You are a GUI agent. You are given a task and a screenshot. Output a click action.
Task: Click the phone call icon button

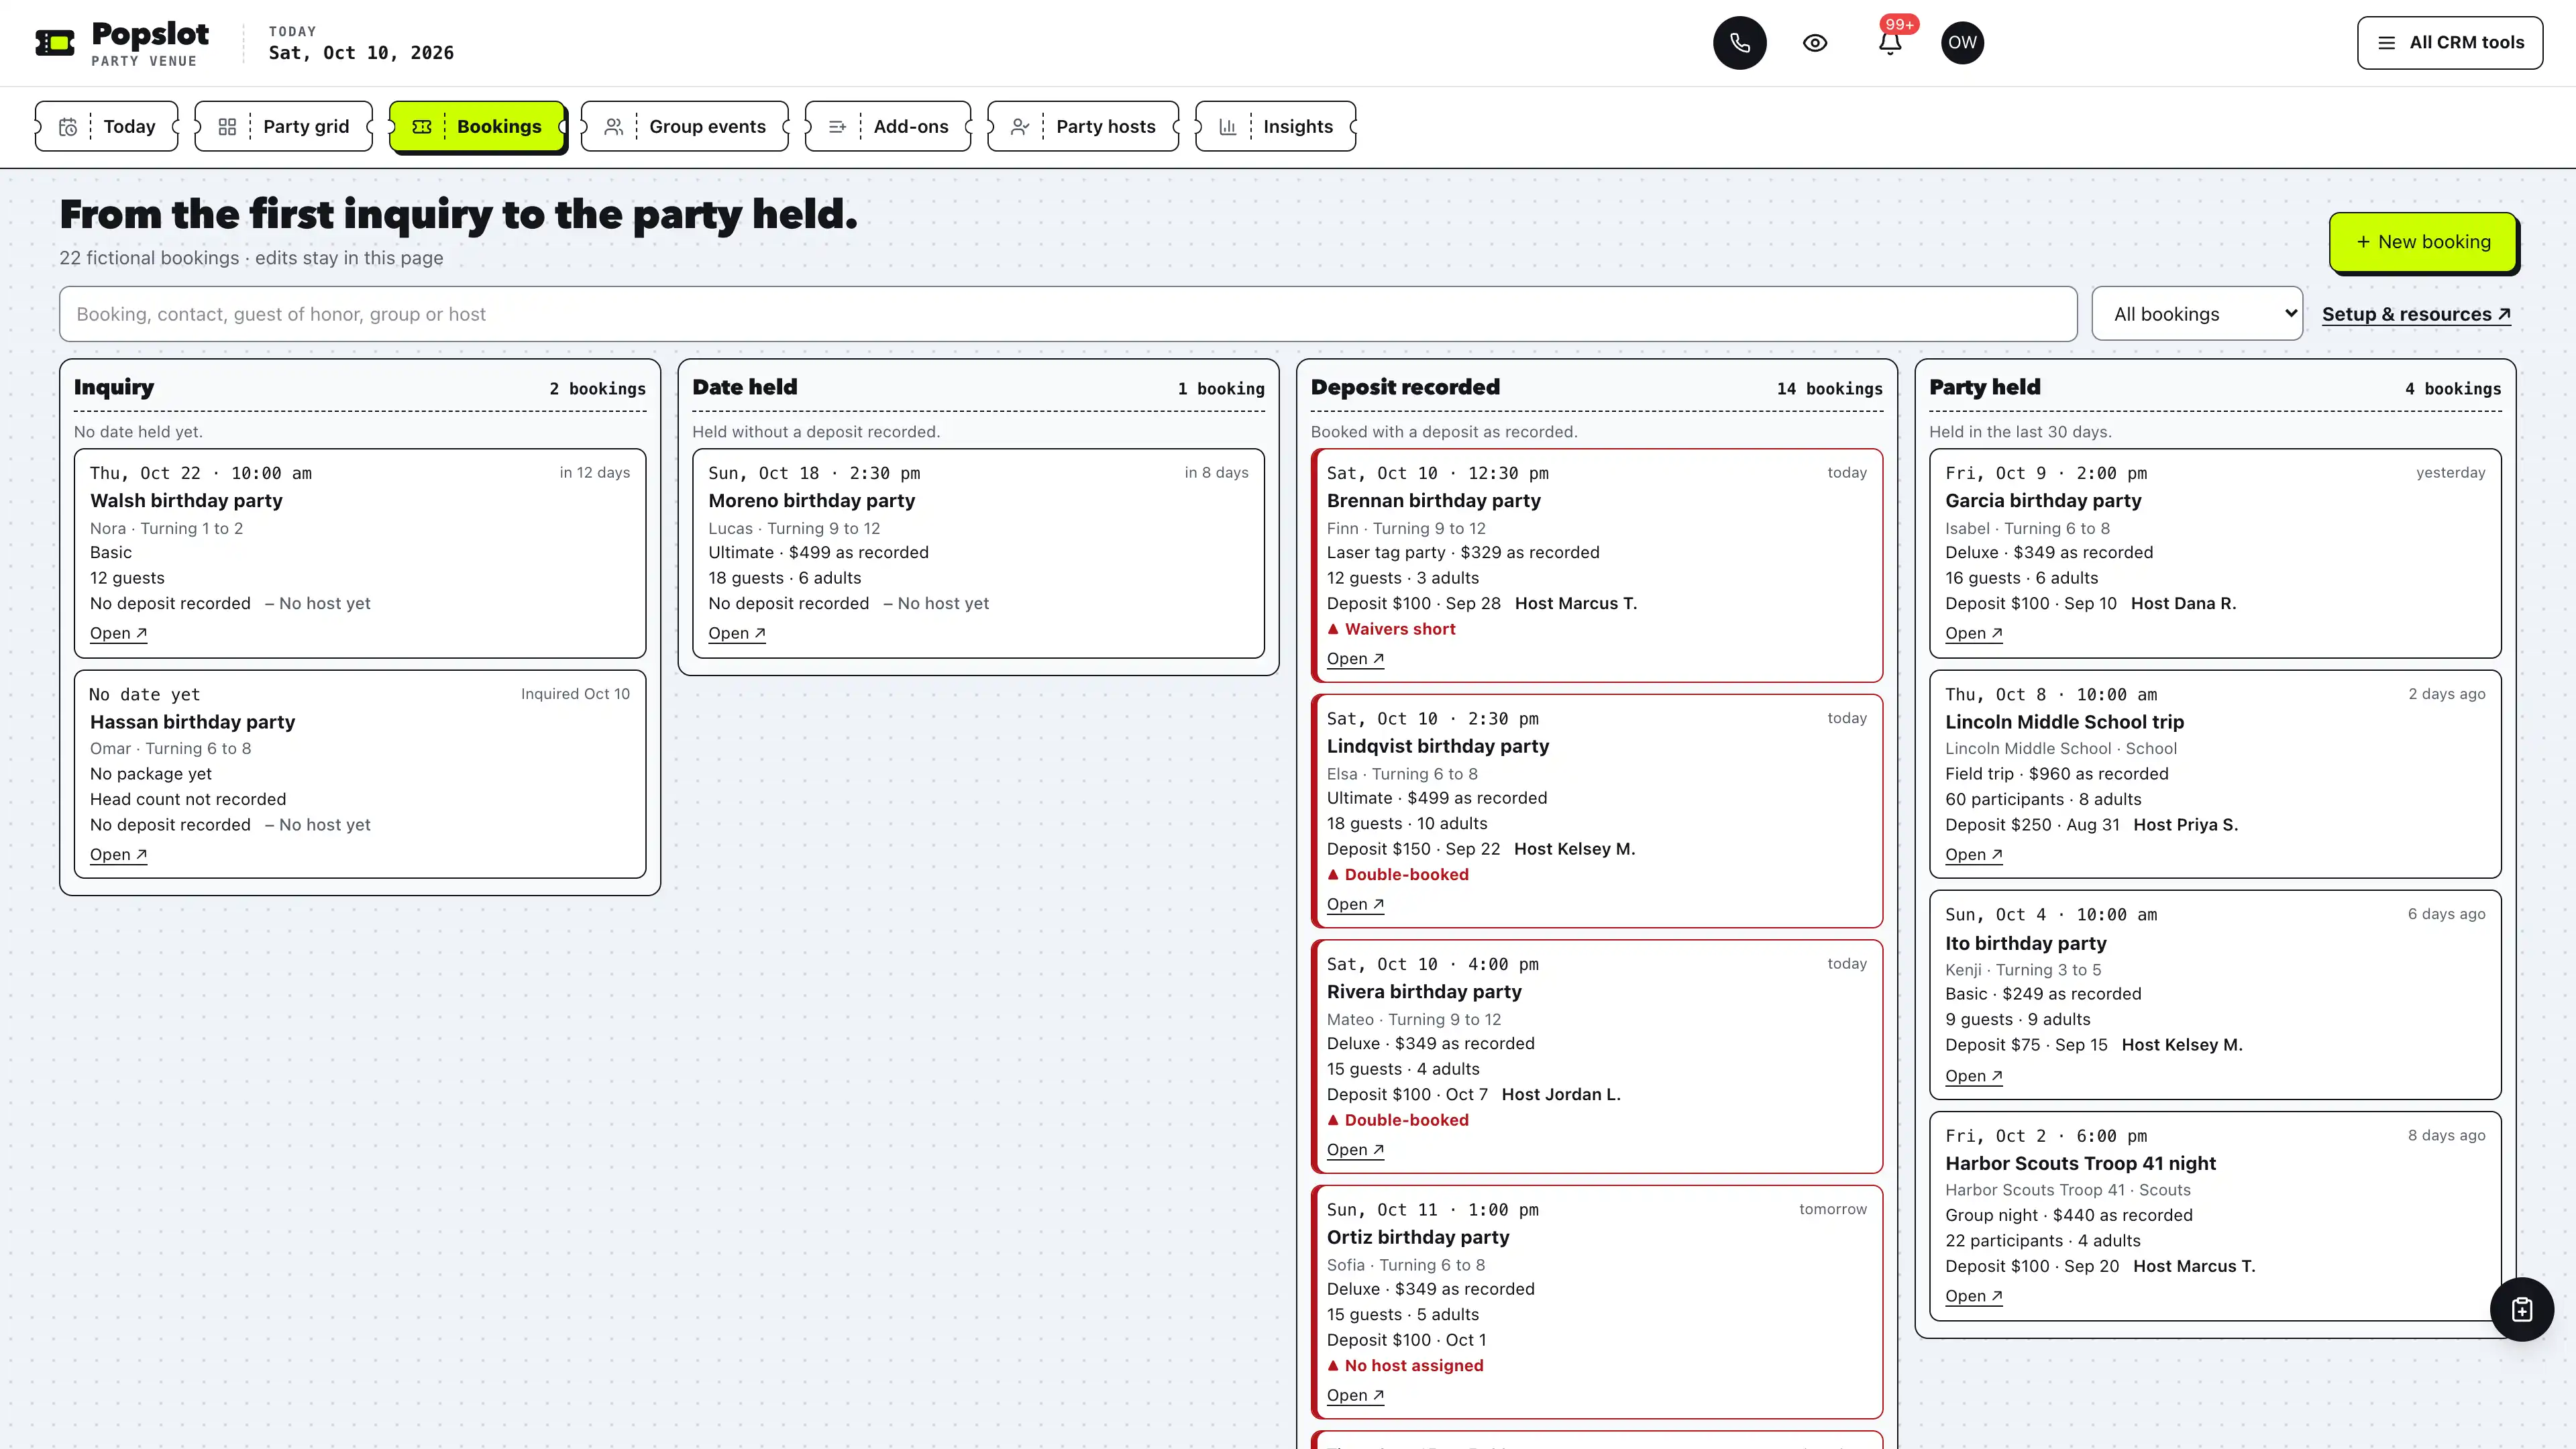[x=1739, y=43]
